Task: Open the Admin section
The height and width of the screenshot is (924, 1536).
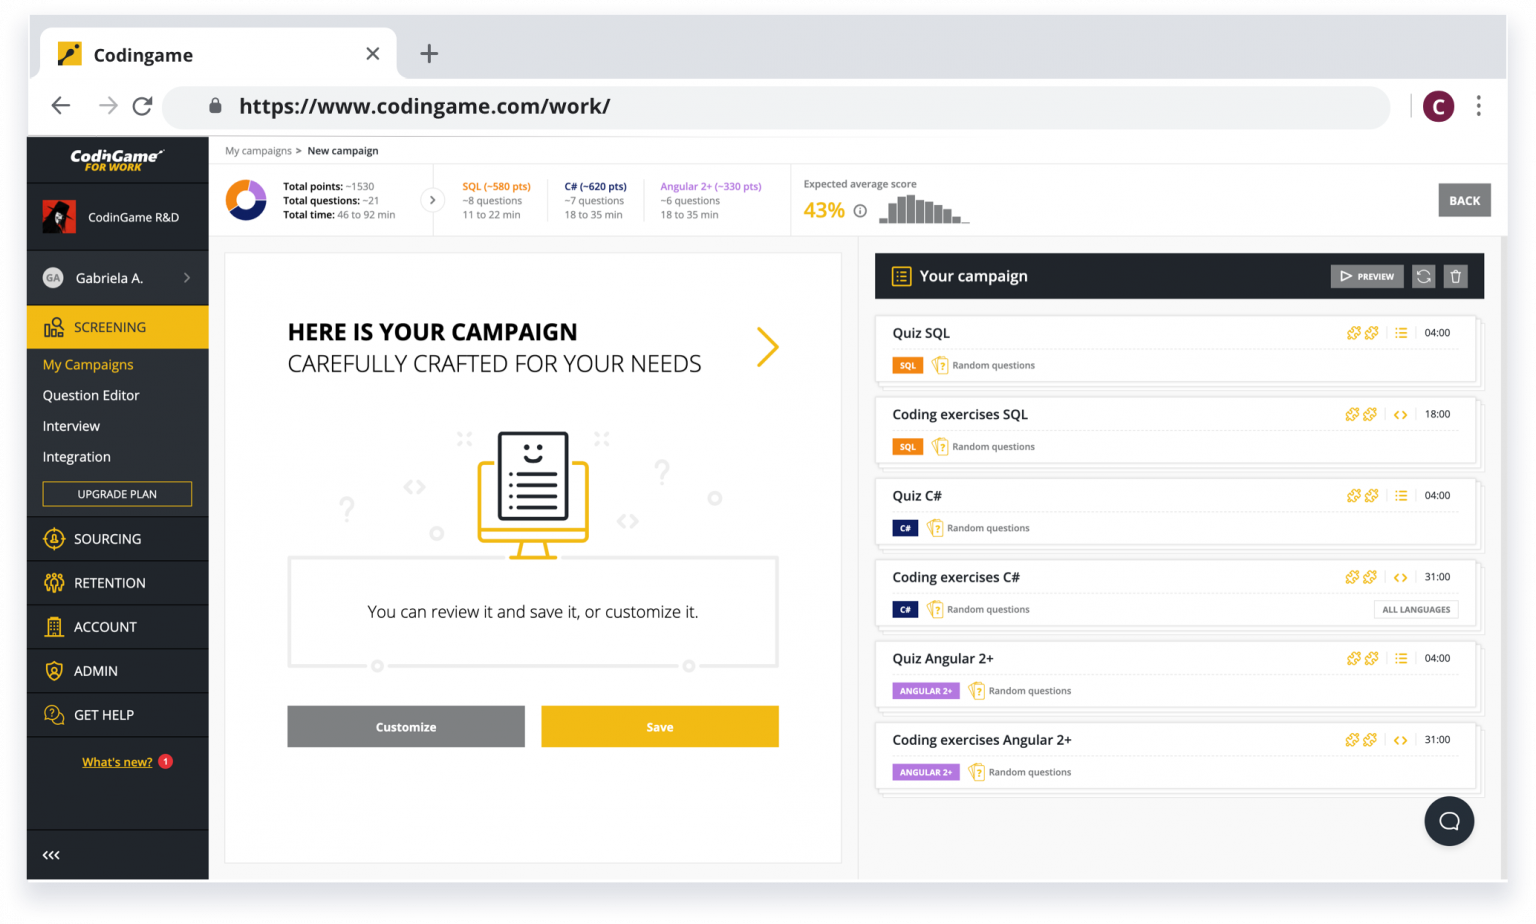Action: pos(95,670)
